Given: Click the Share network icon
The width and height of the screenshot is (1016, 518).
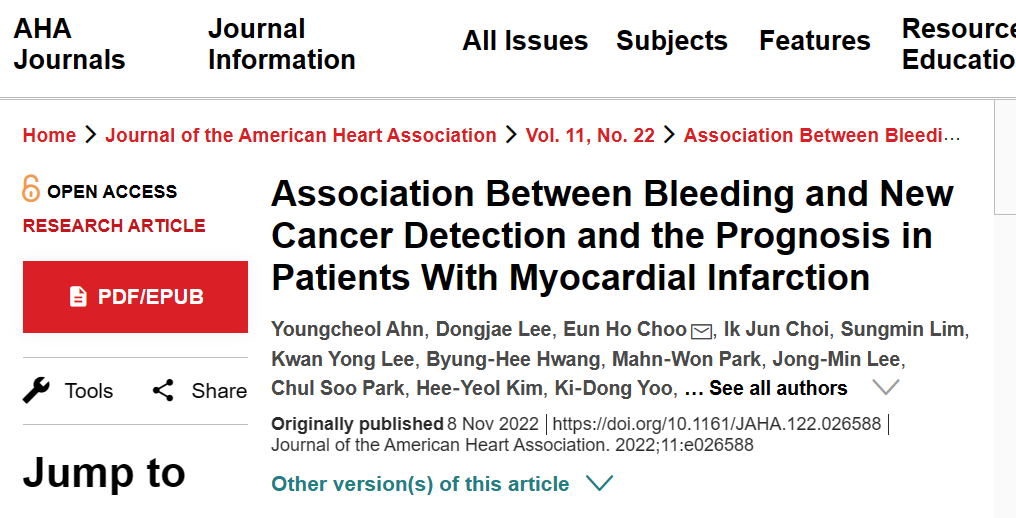Looking at the screenshot, I should click(x=163, y=390).
